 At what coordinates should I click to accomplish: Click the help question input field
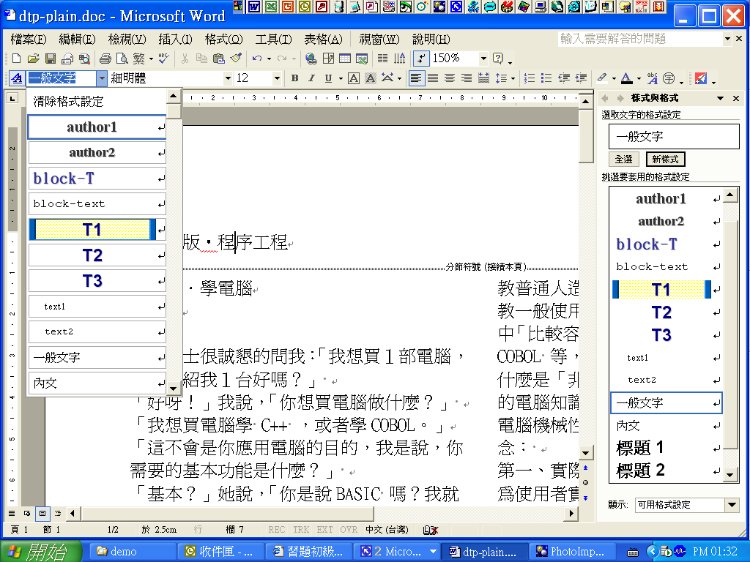pos(640,39)
